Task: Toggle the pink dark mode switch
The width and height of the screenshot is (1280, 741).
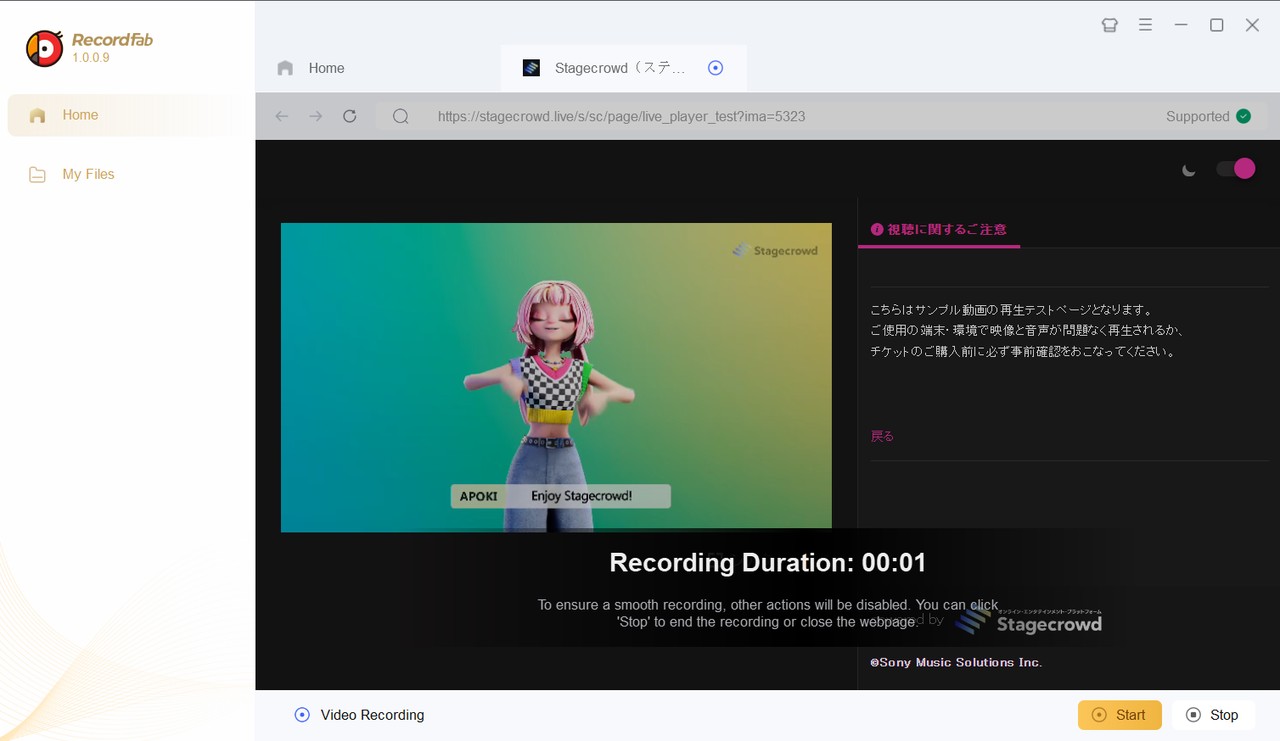Action: 1236,168
